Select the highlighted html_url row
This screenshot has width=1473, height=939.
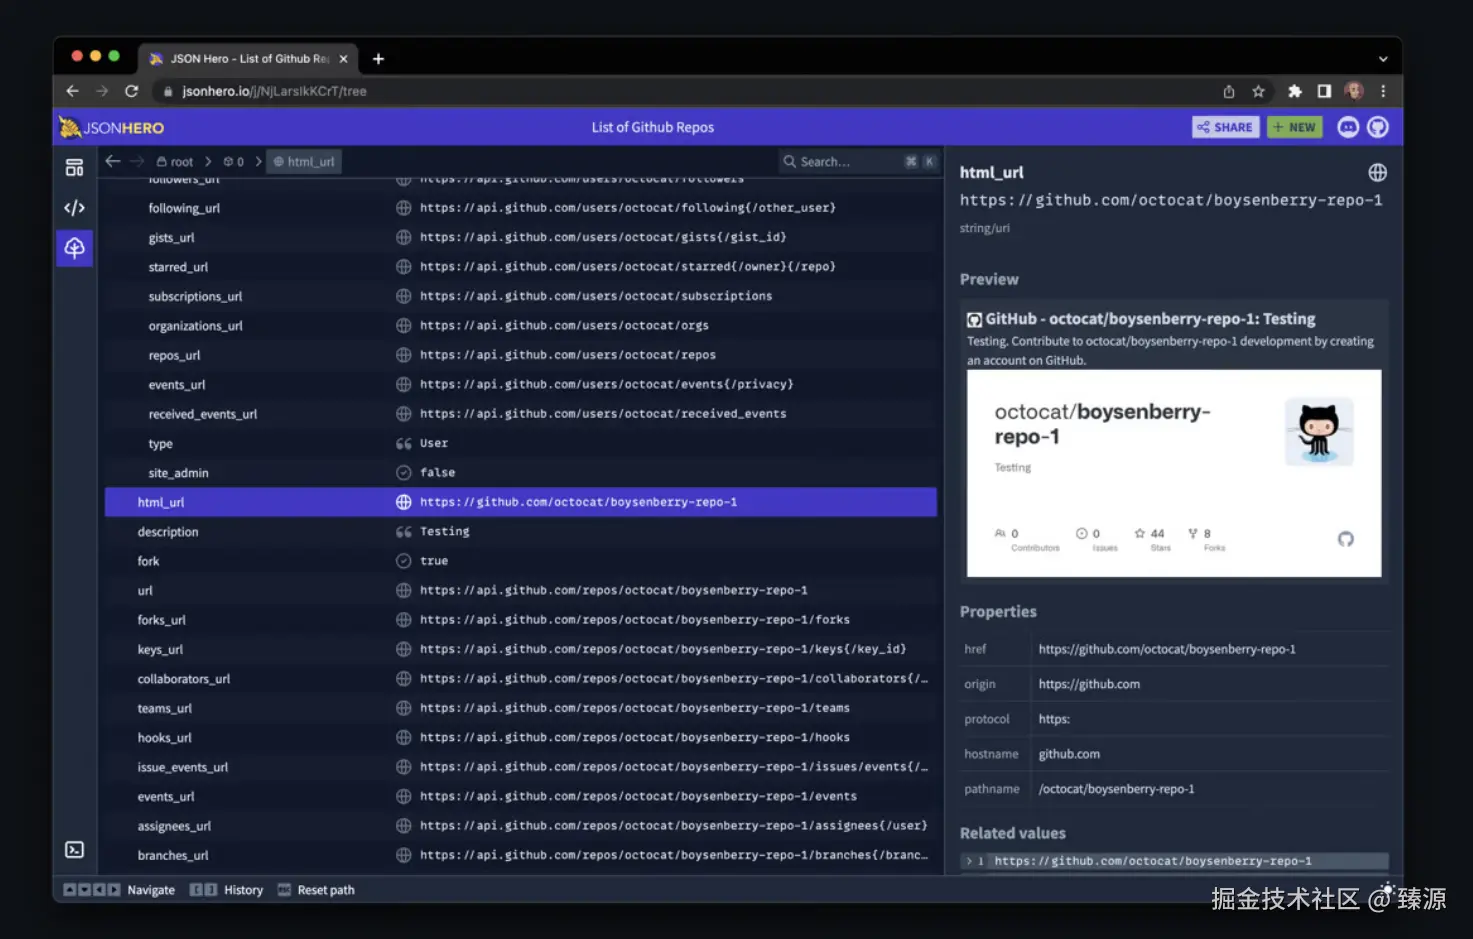point(520,502)
